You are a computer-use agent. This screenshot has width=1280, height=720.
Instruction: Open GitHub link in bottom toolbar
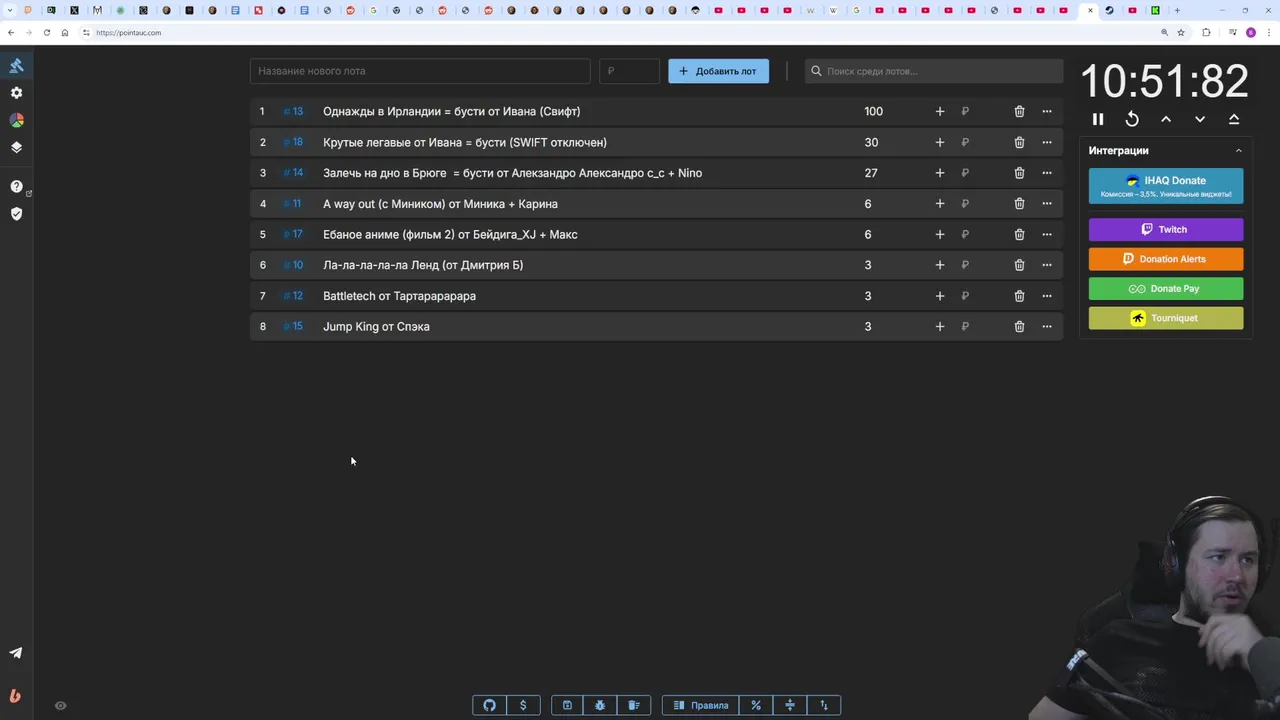(489, 705)
